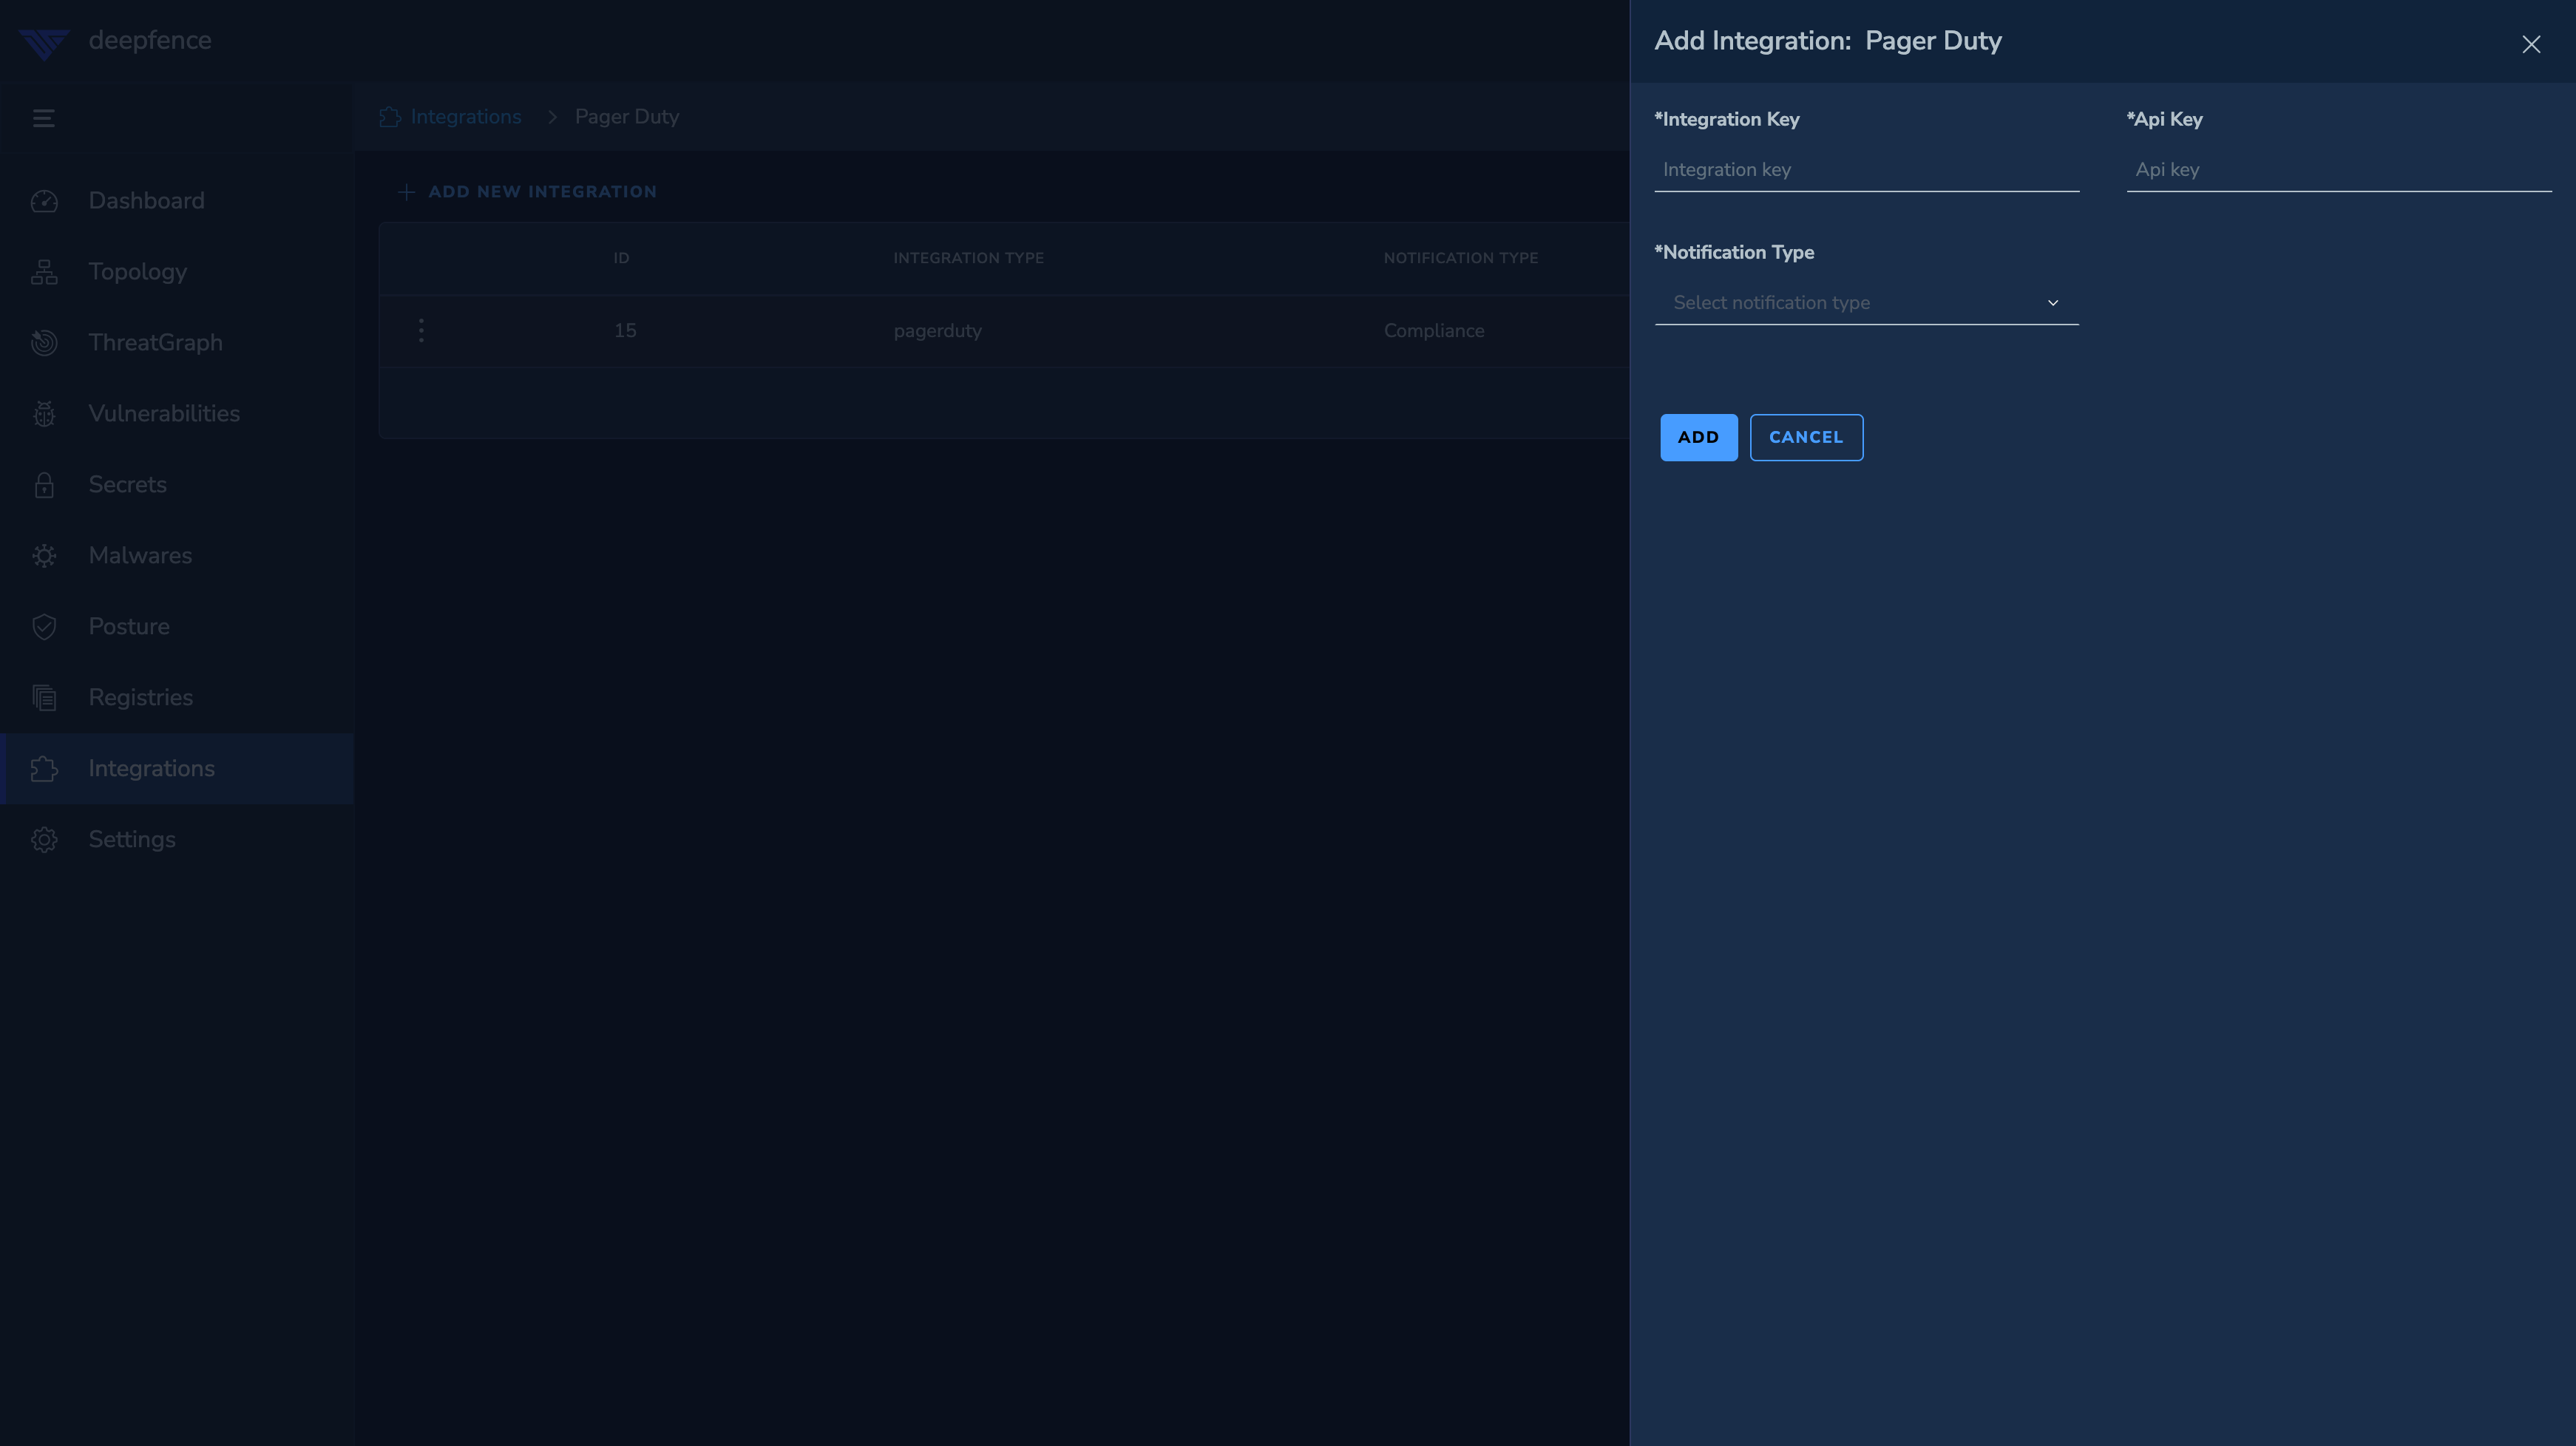Click the deepfence brand name

(x=150, y=41)
